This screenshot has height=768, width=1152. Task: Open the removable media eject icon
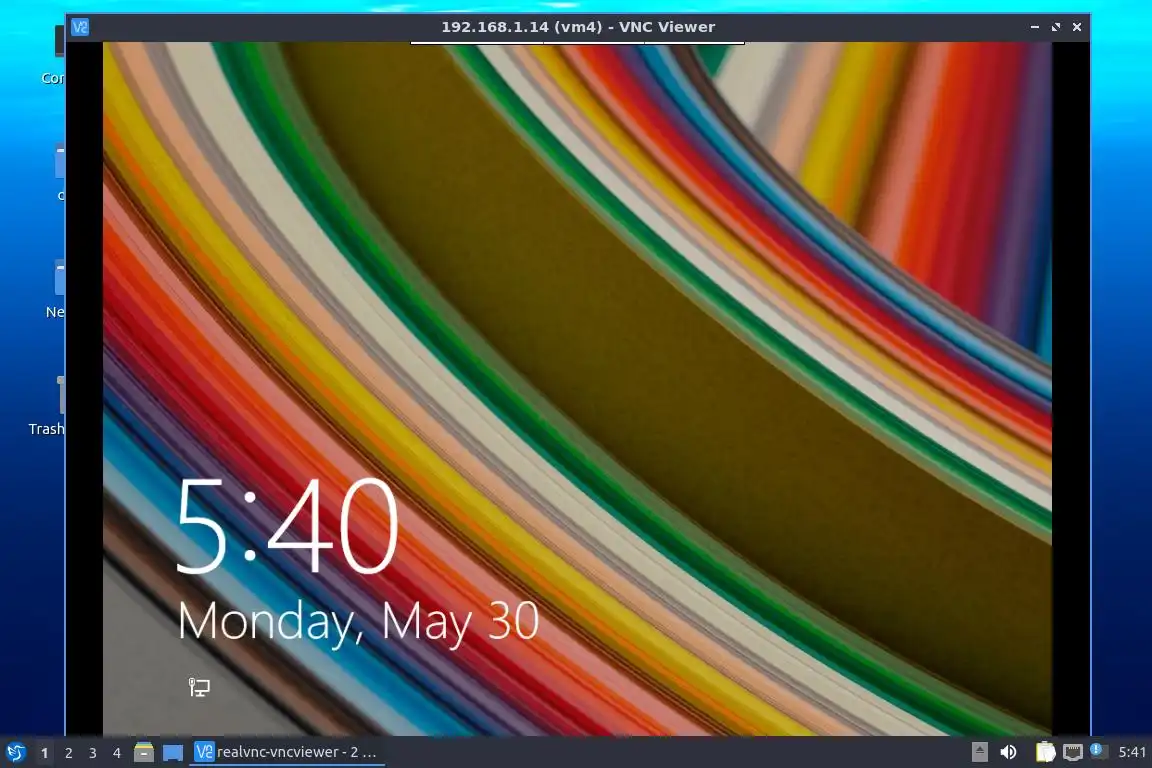coord(979,752)
